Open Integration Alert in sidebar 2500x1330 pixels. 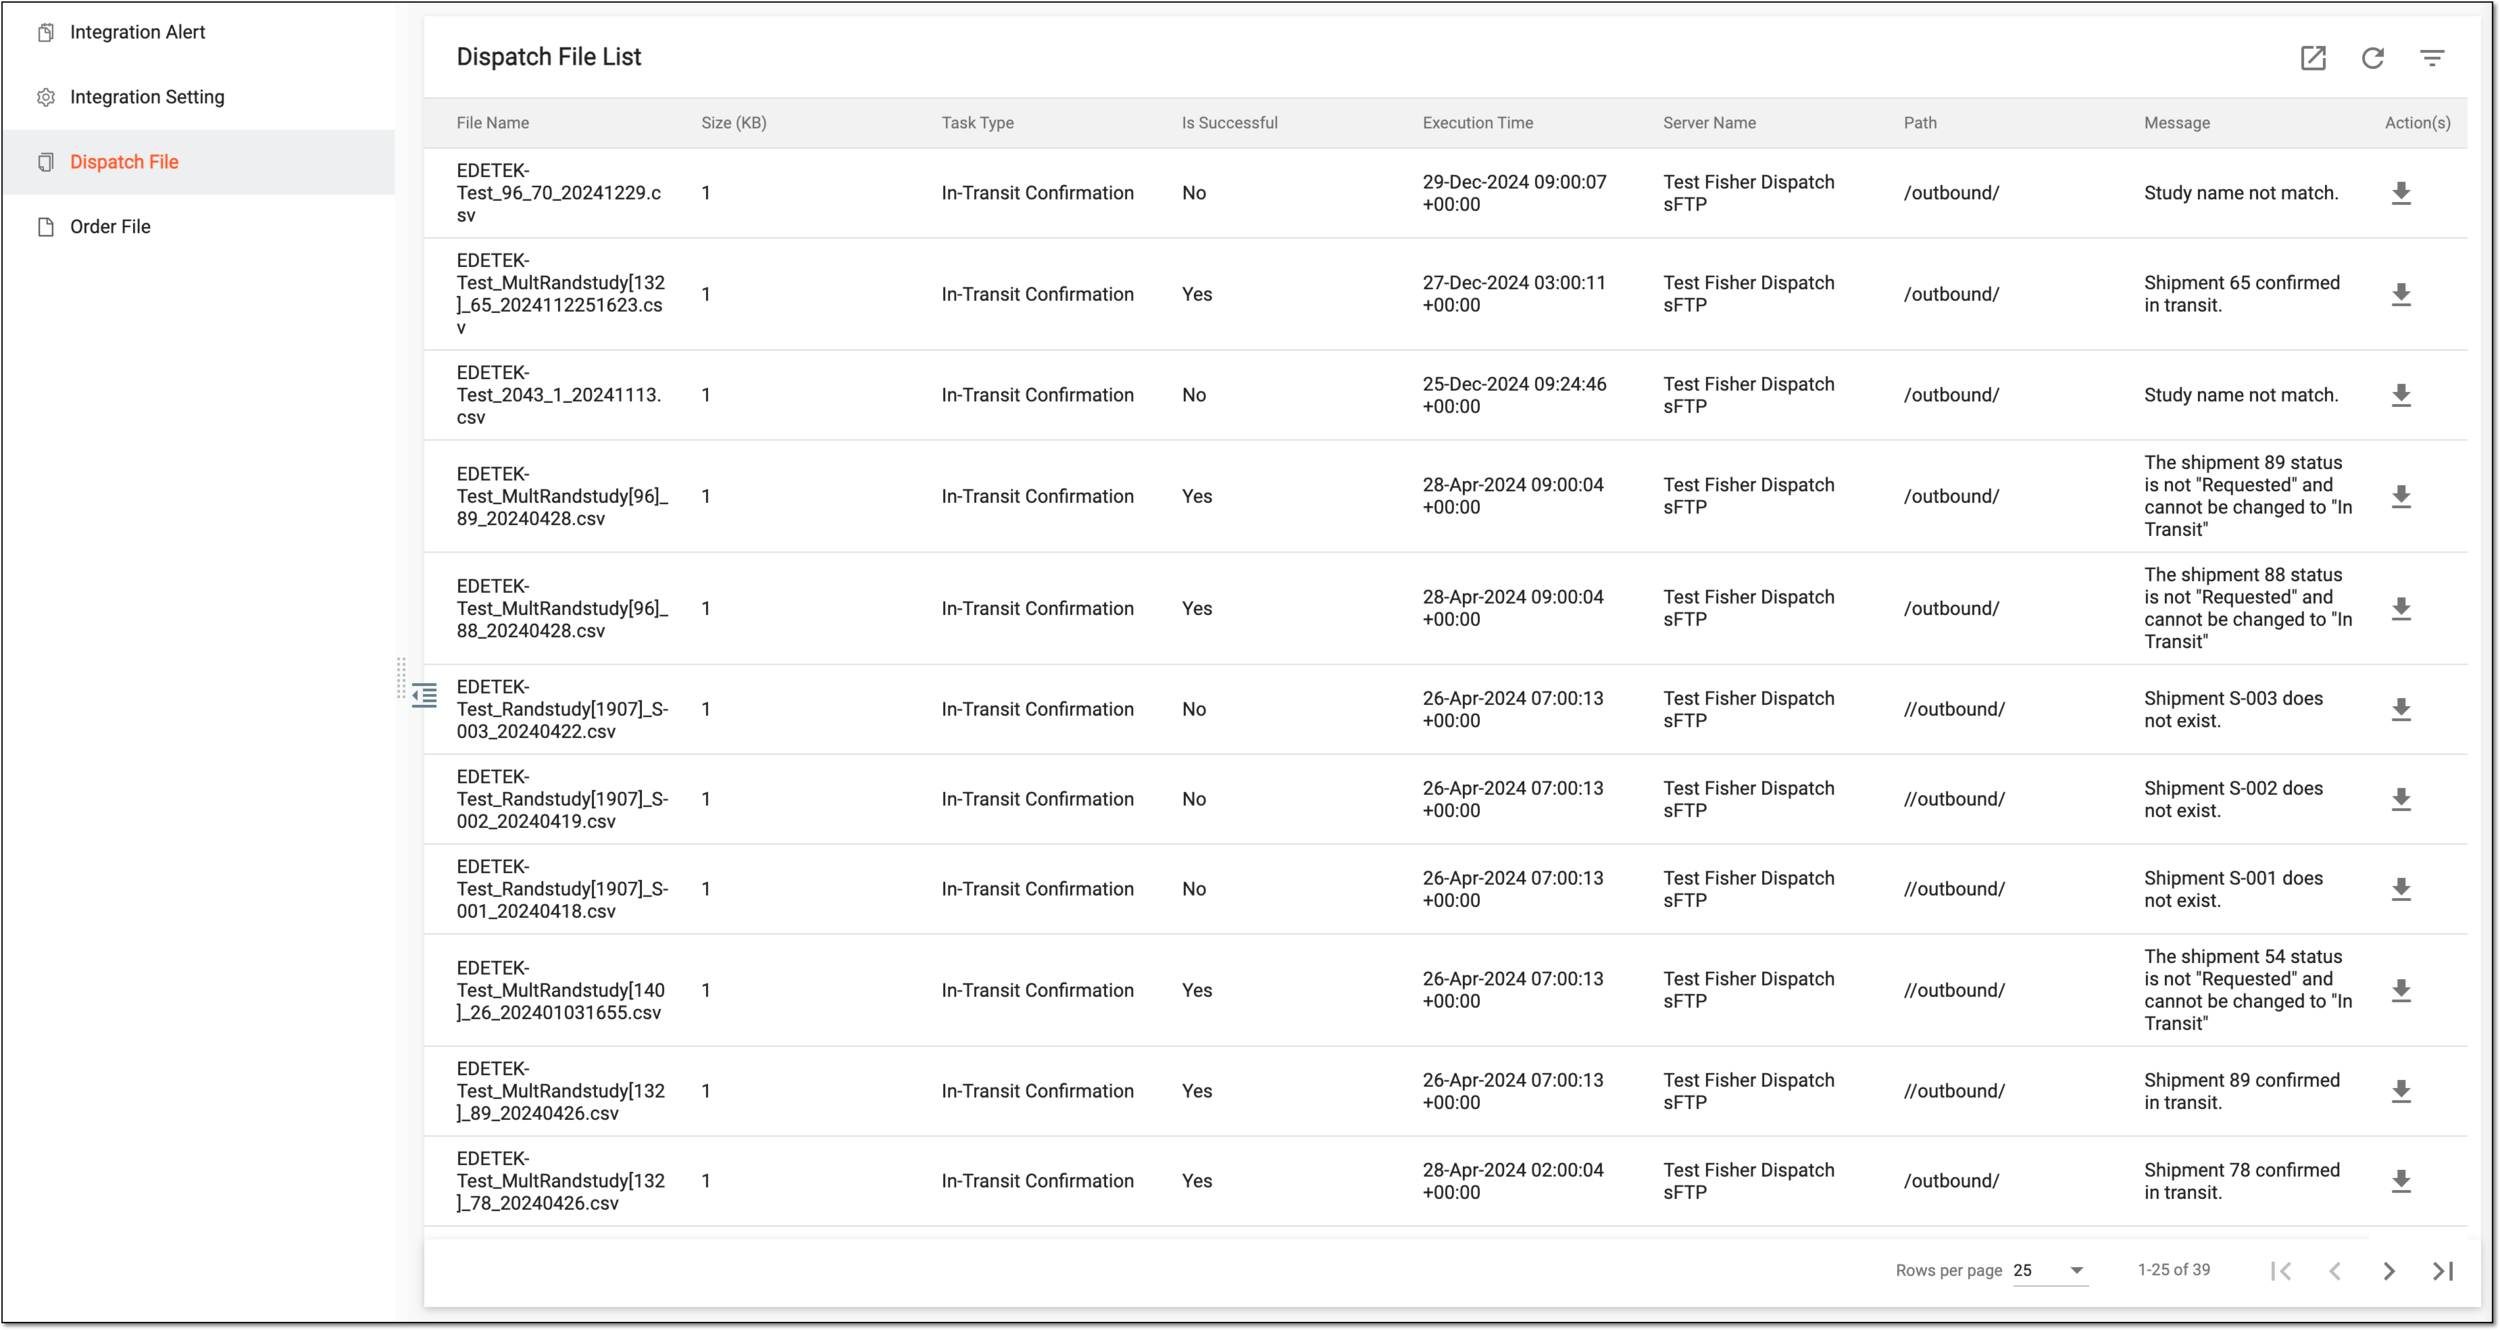(x=137, y=32)
